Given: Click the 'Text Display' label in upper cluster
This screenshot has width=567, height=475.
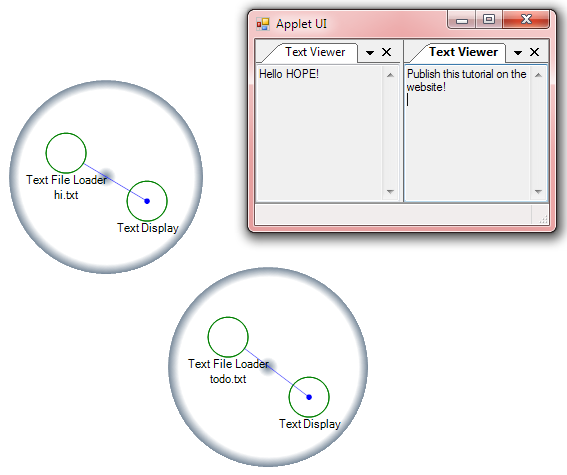Looking at the screenshot, I should pos(148,228).
